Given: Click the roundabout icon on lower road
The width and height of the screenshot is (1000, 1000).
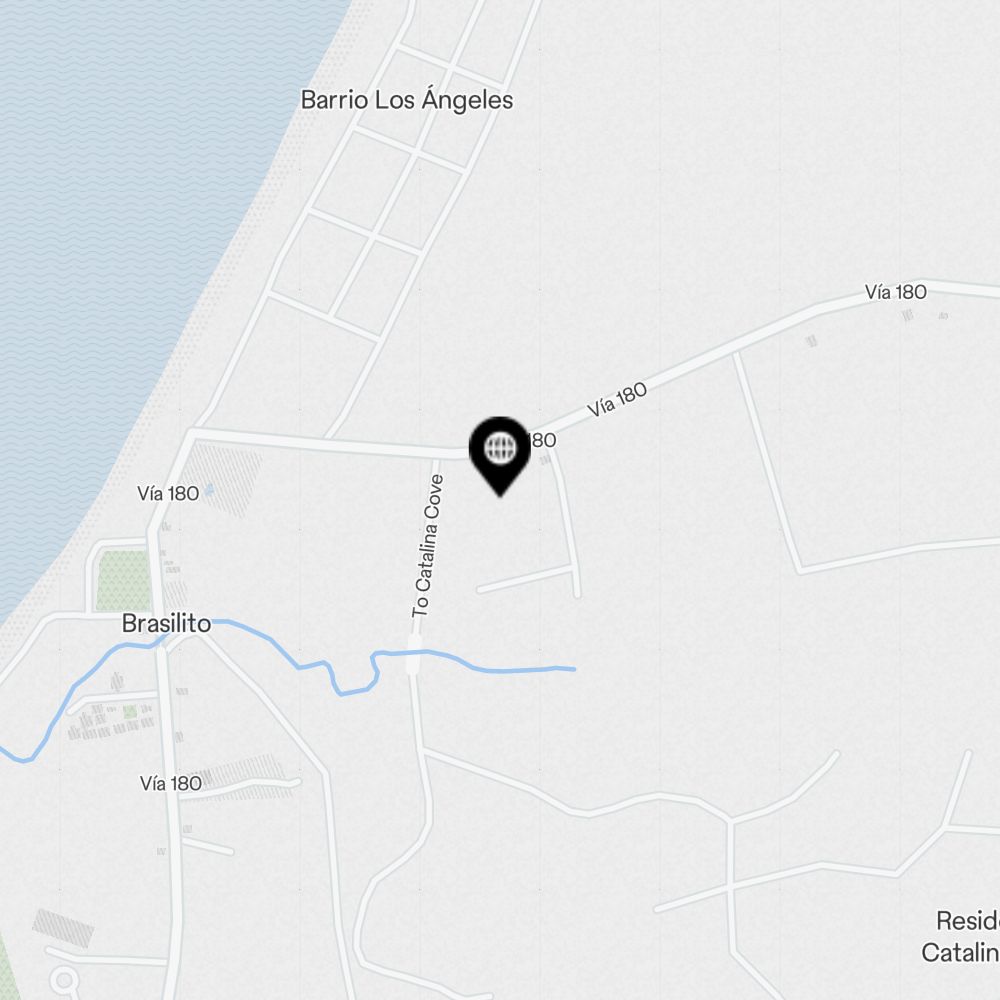Looking at the screenshot, I should coord(64,980).
